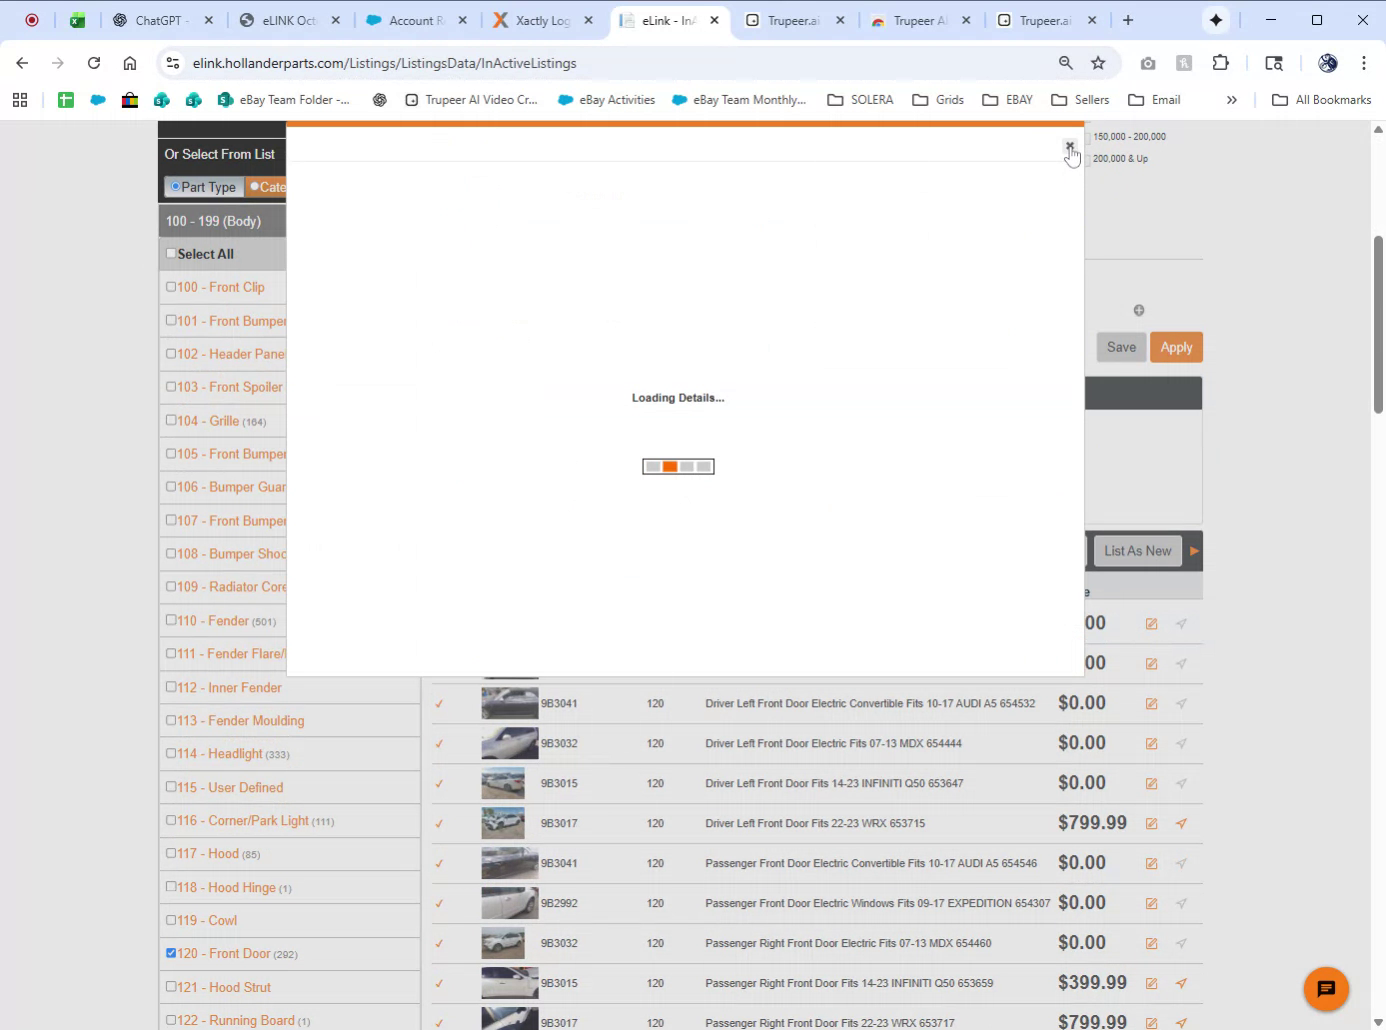Edit the WRX 653715 listing
1386x1030 pixels.
tap(1151, 823)
